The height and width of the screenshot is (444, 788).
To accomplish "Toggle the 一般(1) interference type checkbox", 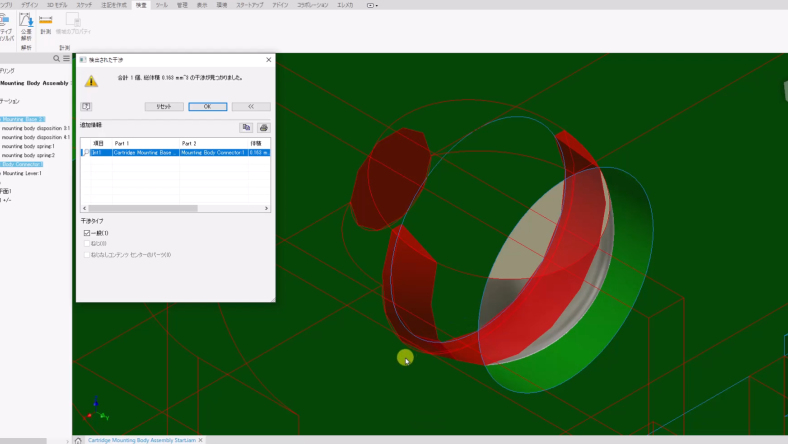I will [x=87, y=233].
